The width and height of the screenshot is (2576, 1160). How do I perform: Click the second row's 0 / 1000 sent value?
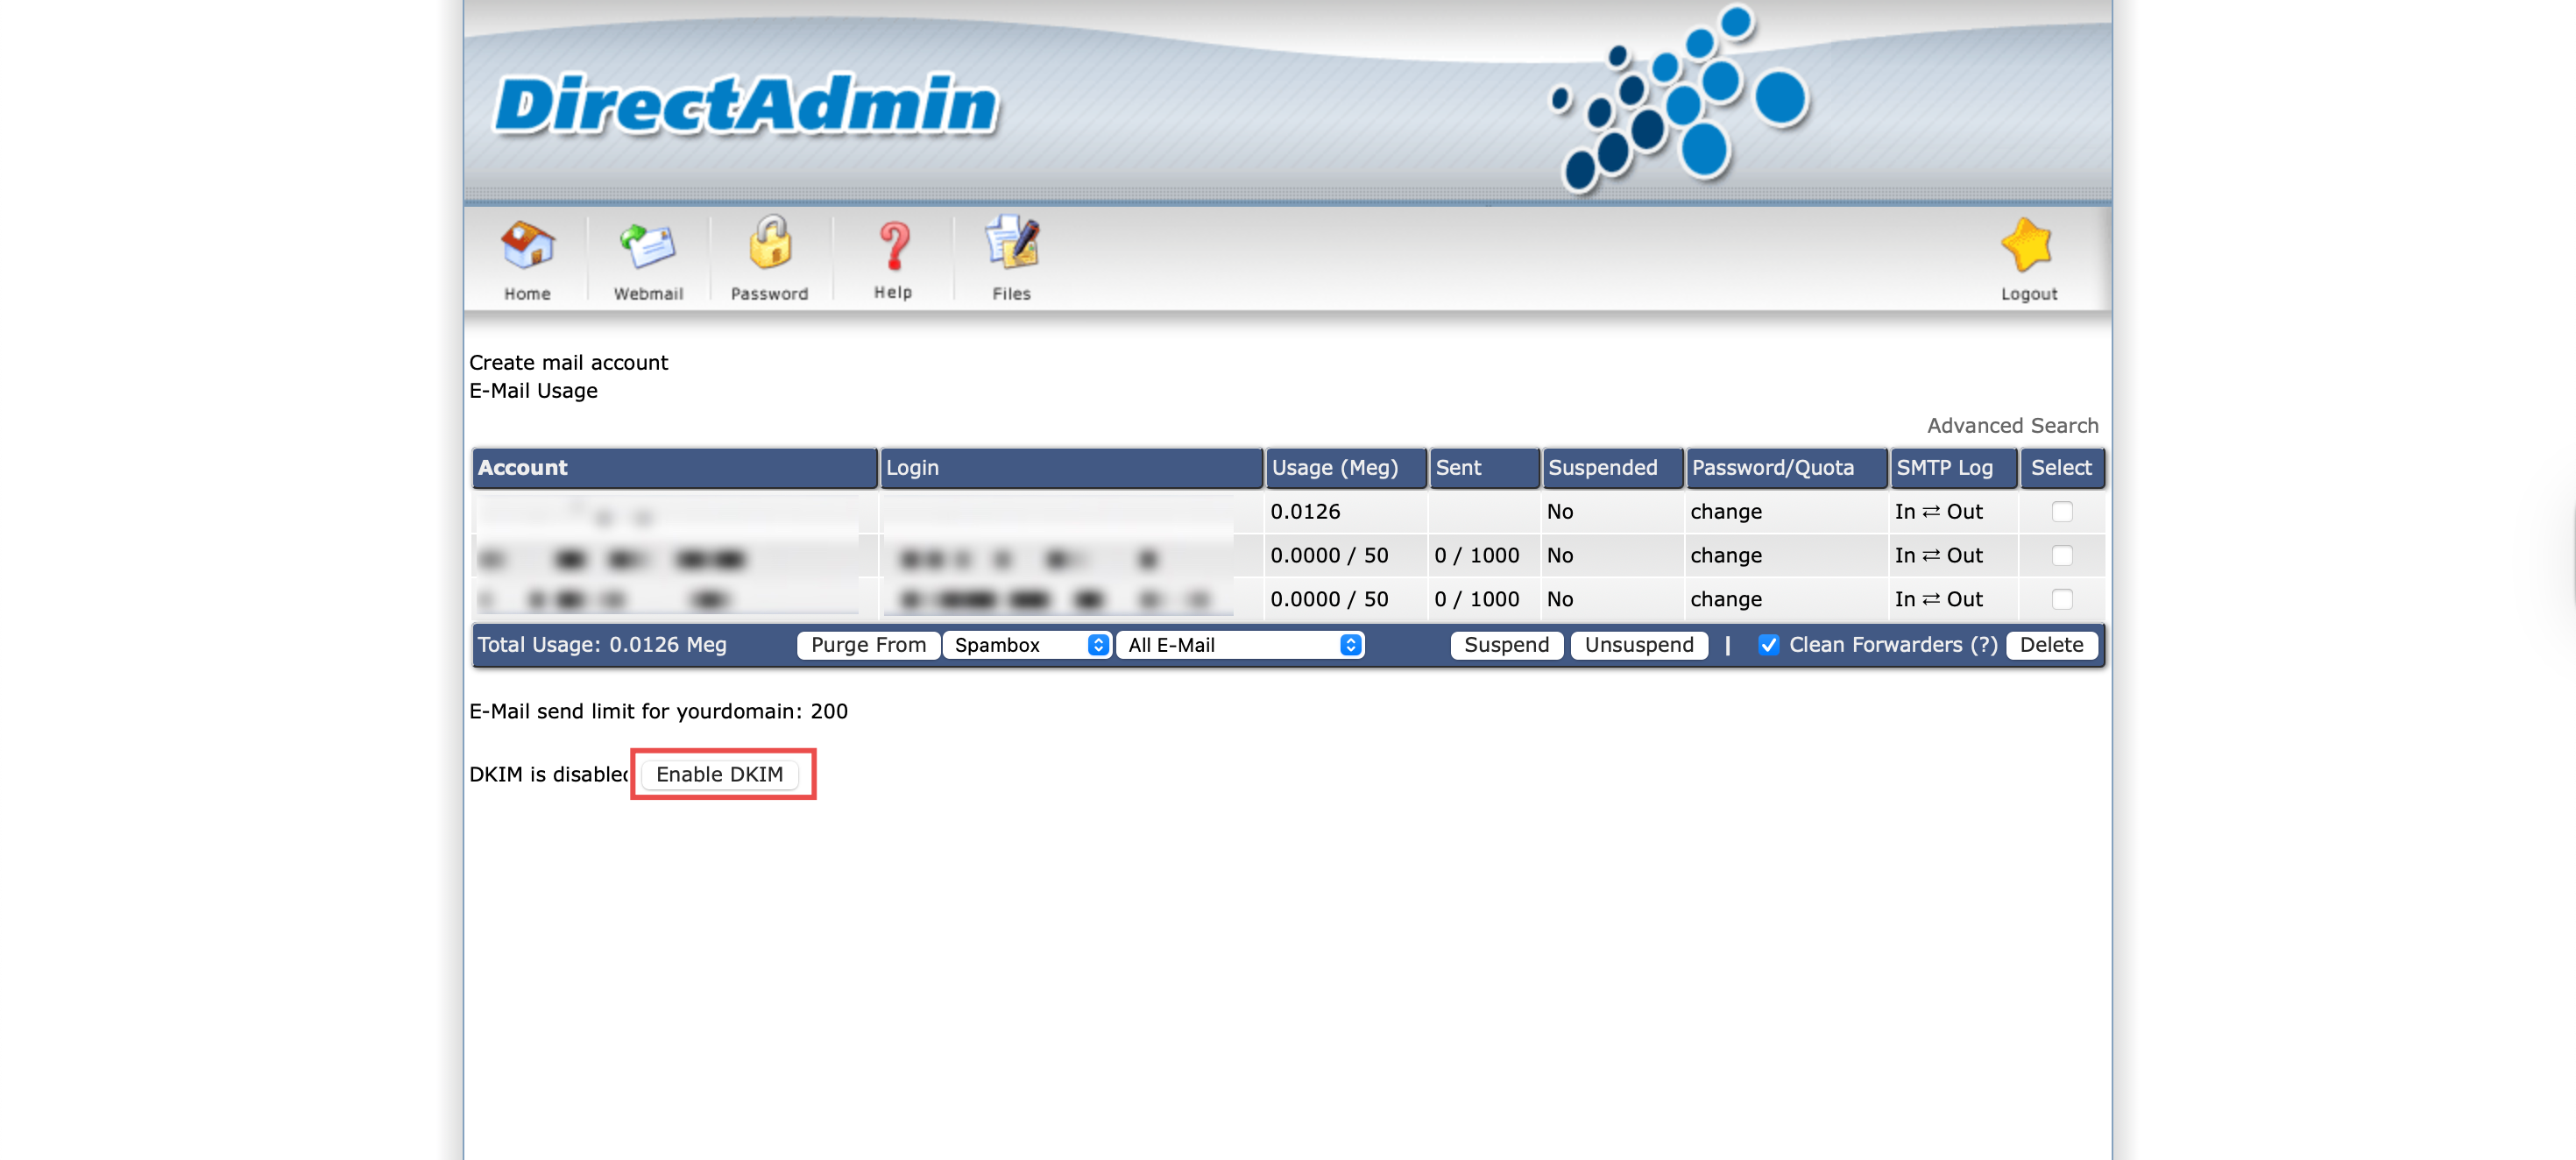coord(1476,555)
